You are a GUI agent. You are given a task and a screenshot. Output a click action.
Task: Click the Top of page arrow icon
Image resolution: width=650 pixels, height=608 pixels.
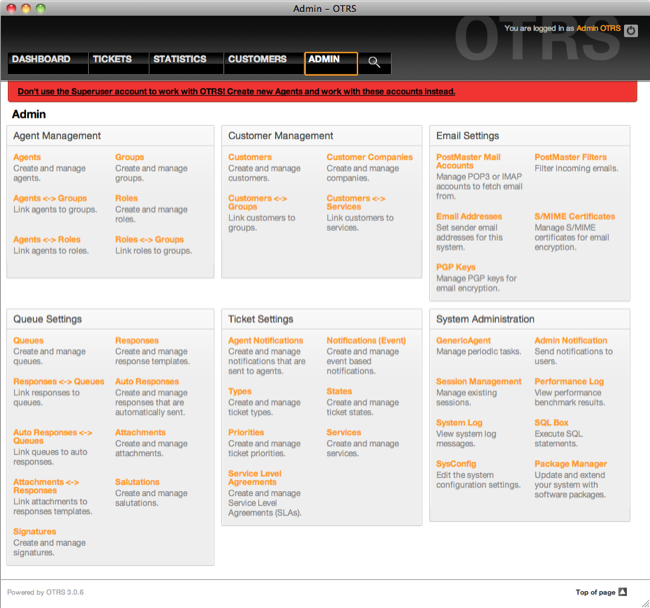623,592
